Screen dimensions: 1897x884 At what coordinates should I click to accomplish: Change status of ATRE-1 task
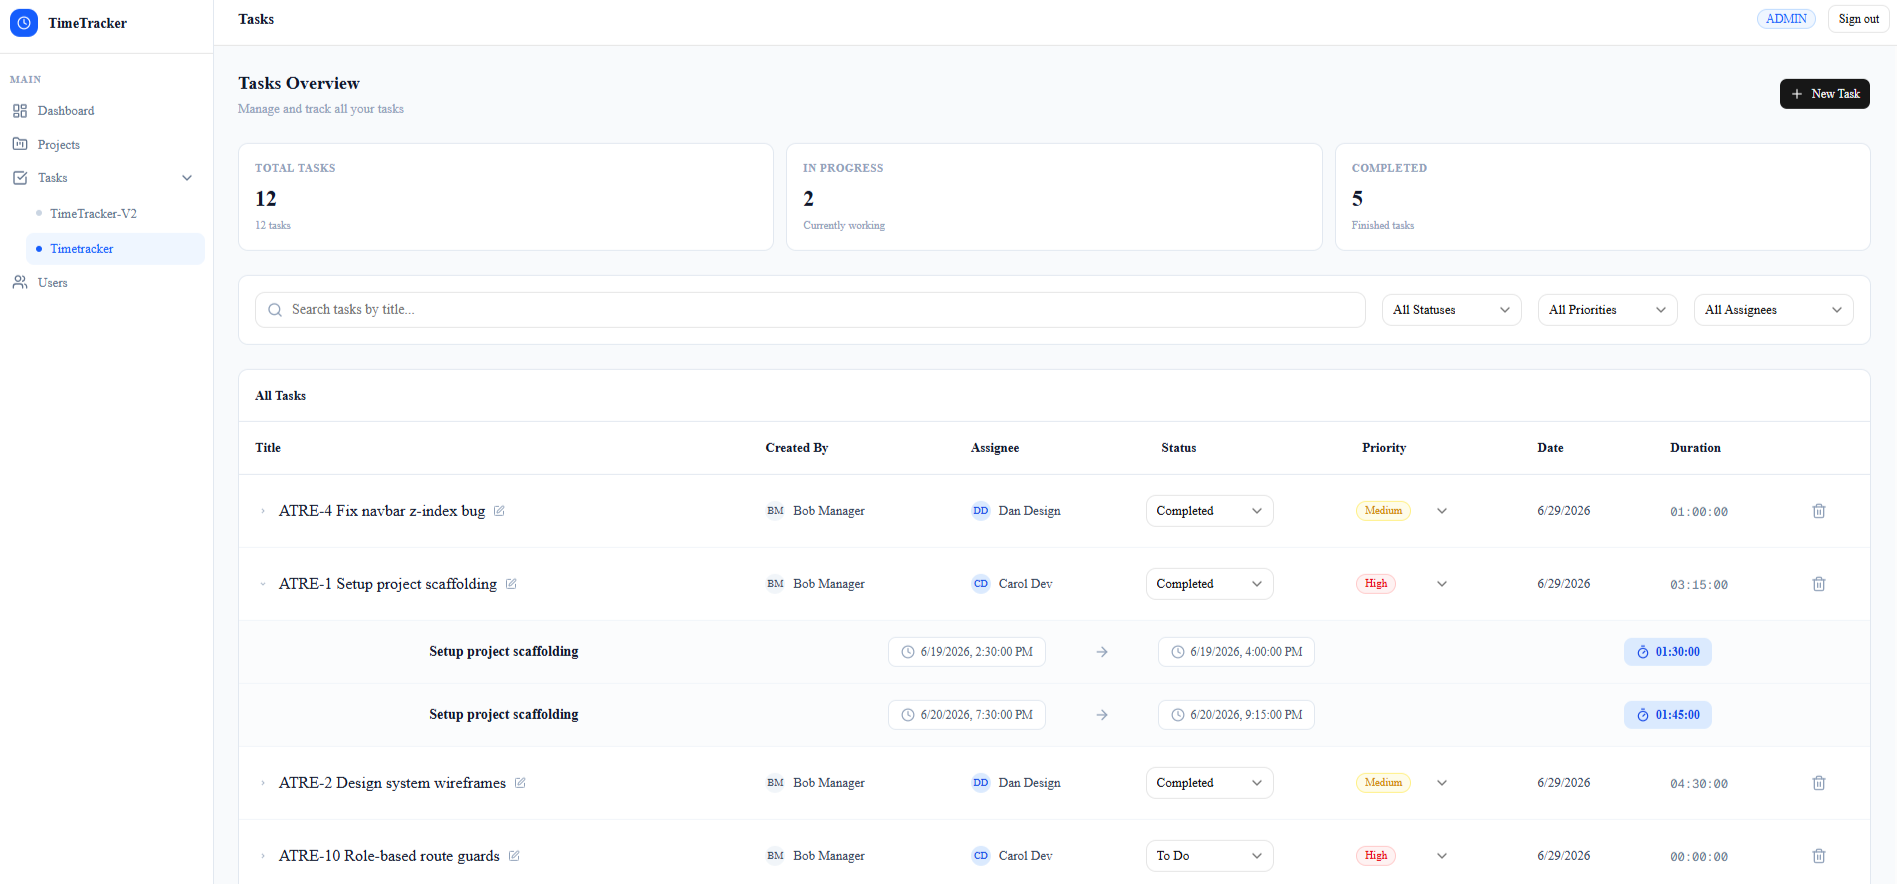[x=1209, y=584]
